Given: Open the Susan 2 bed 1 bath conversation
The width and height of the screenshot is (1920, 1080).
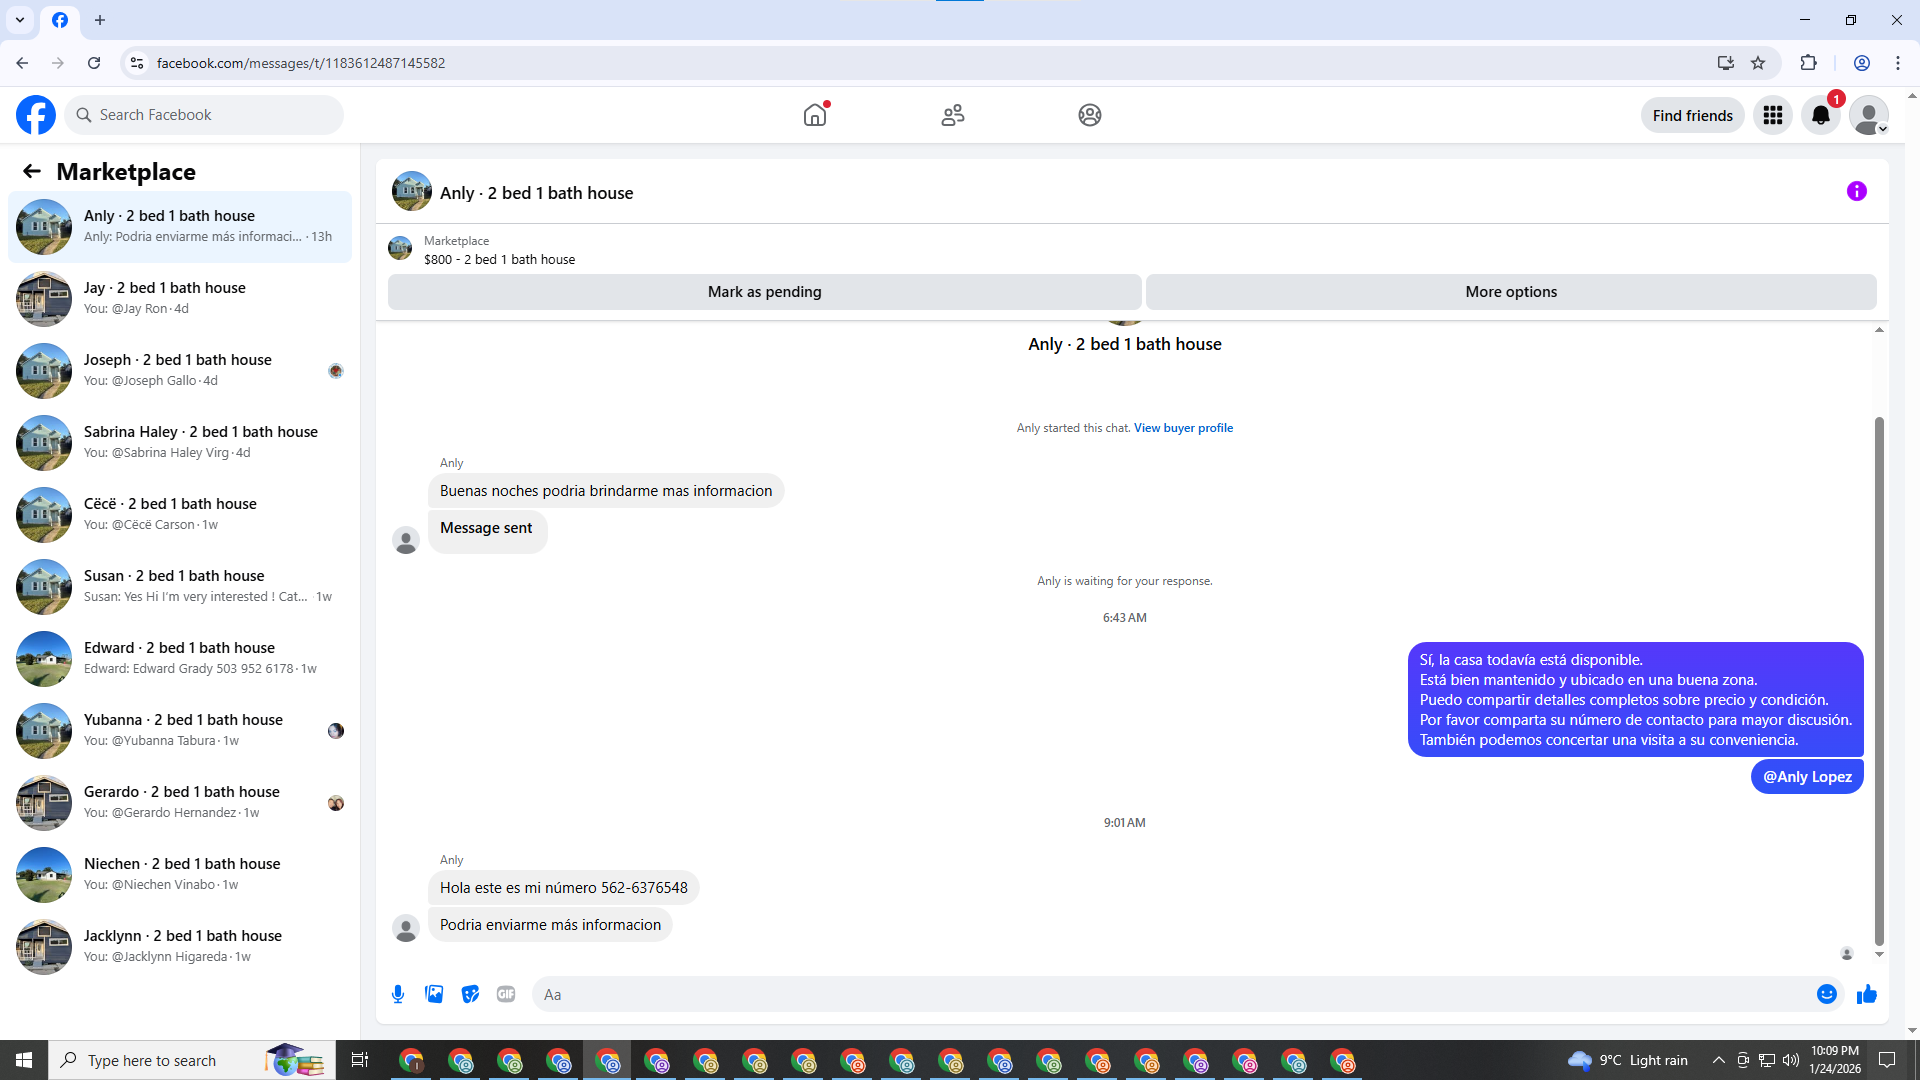Looking at the screenshot, I should coord(180,586).
